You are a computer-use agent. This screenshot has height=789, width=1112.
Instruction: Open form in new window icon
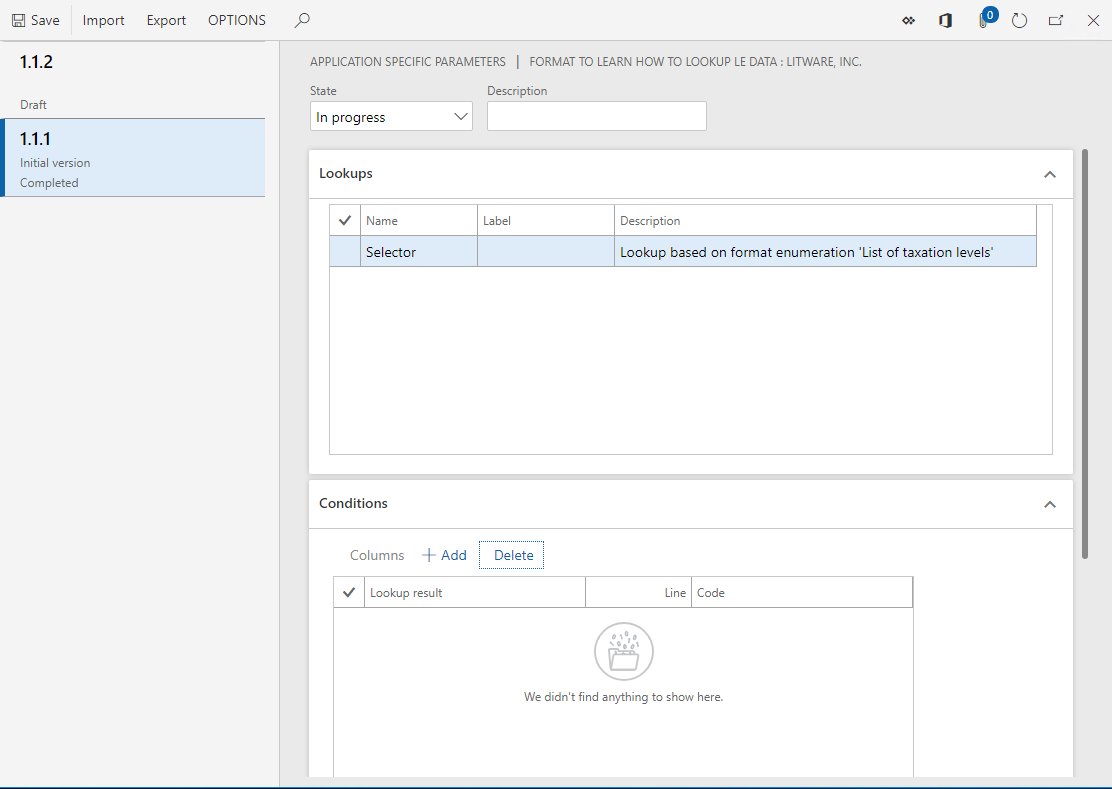[x=1056, y=21]
